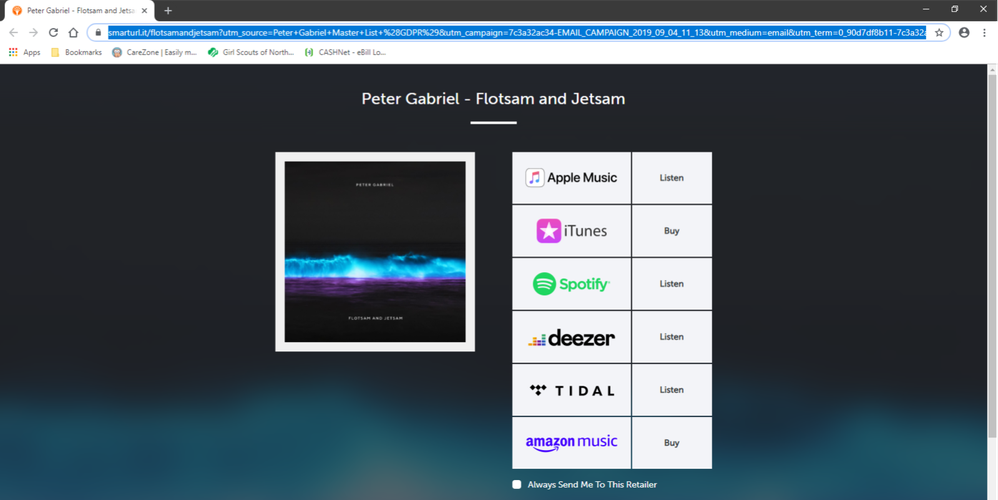998x500 pixels.
Task: Click the Tidal logo
Action: click(x=571, y=390)
